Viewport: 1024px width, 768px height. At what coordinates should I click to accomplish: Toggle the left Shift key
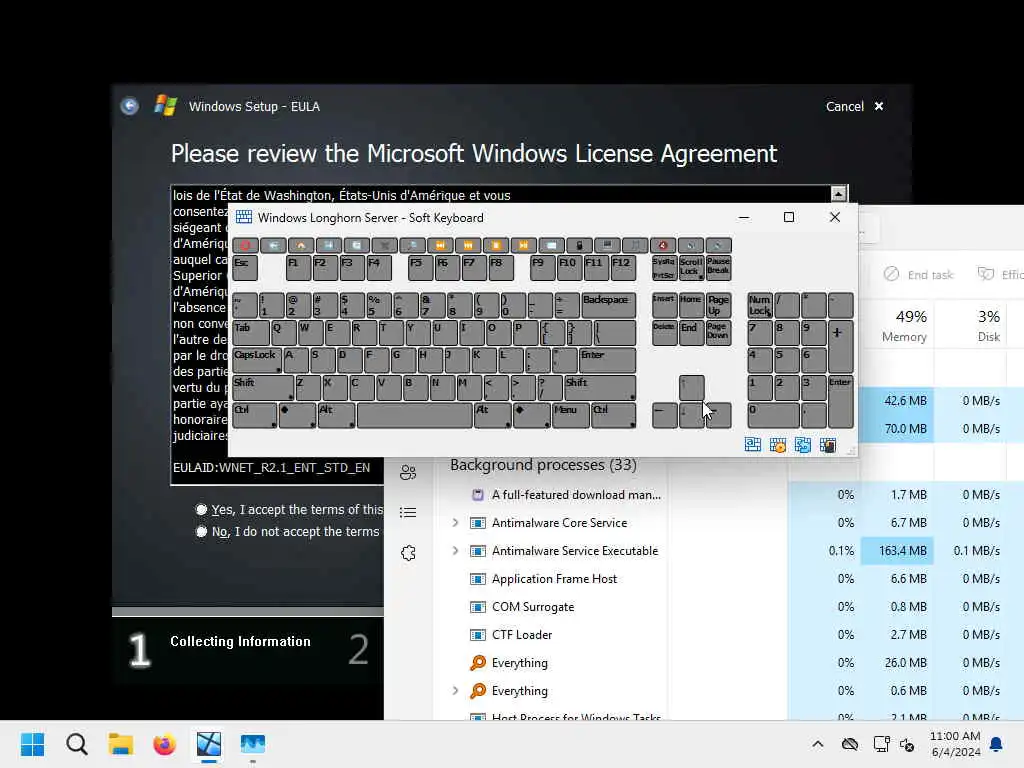pos(263,388)
